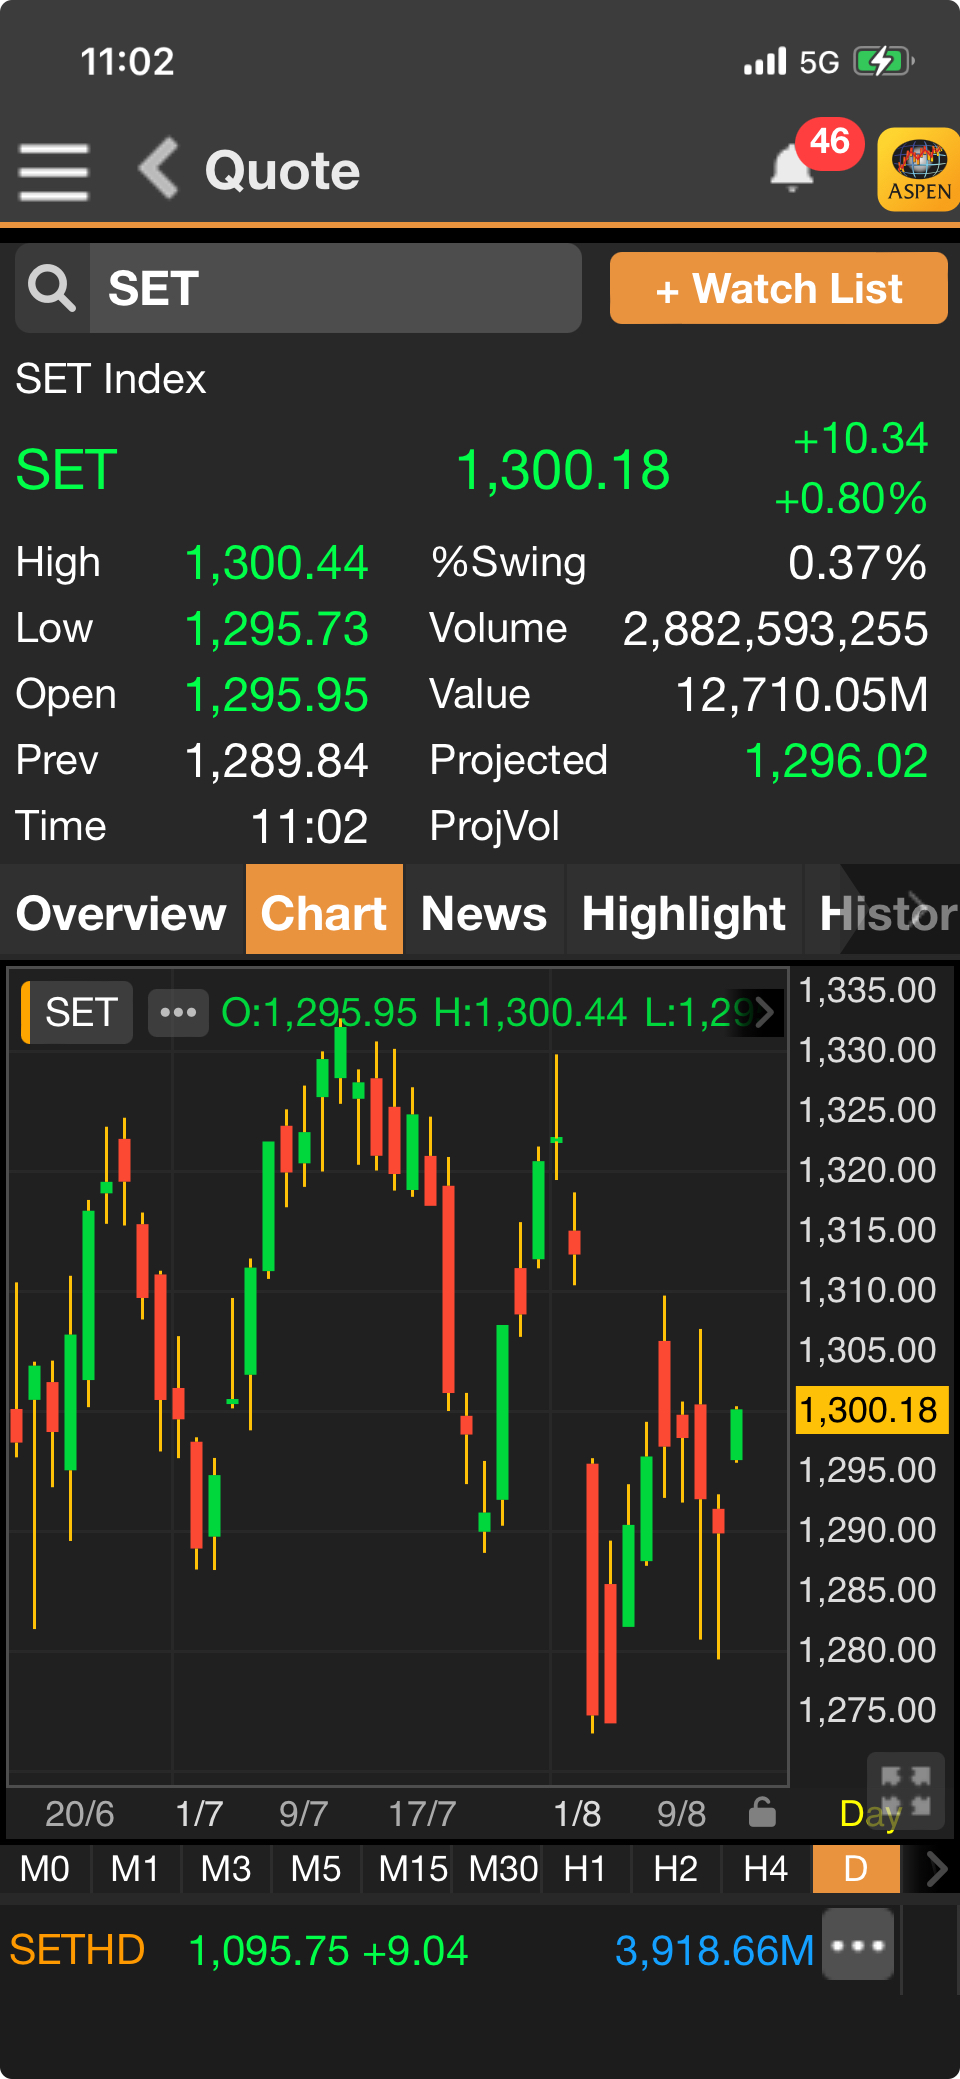This screenshot has width=960, height=2079.
Task: Open the Highlight tab
Action: point(684,913)
